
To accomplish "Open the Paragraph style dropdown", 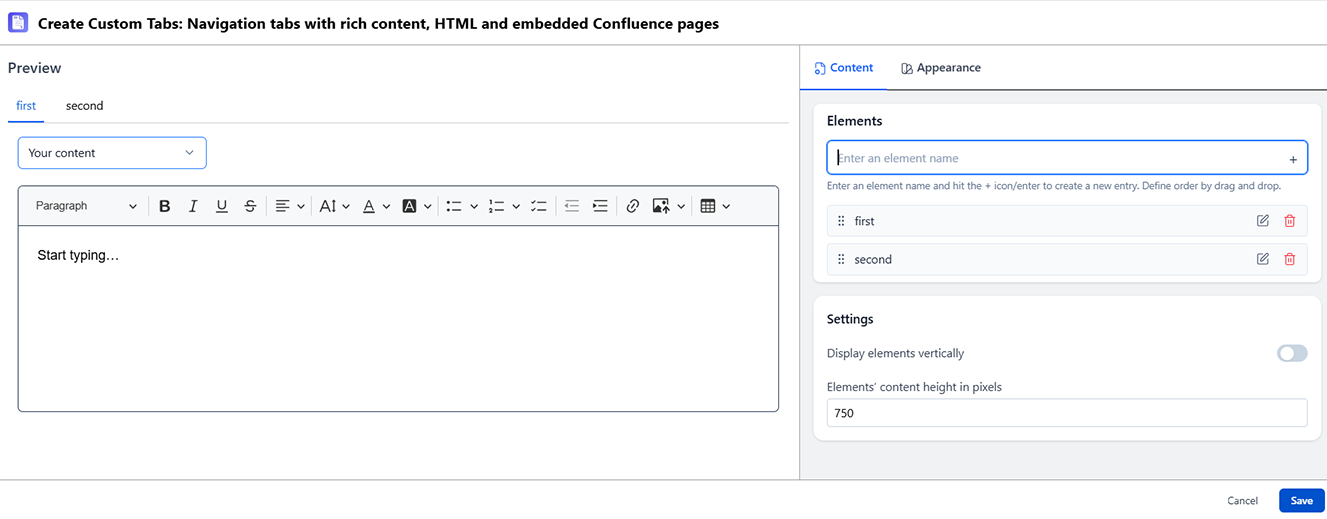I will pyautogui.click(x=87, y=206).
